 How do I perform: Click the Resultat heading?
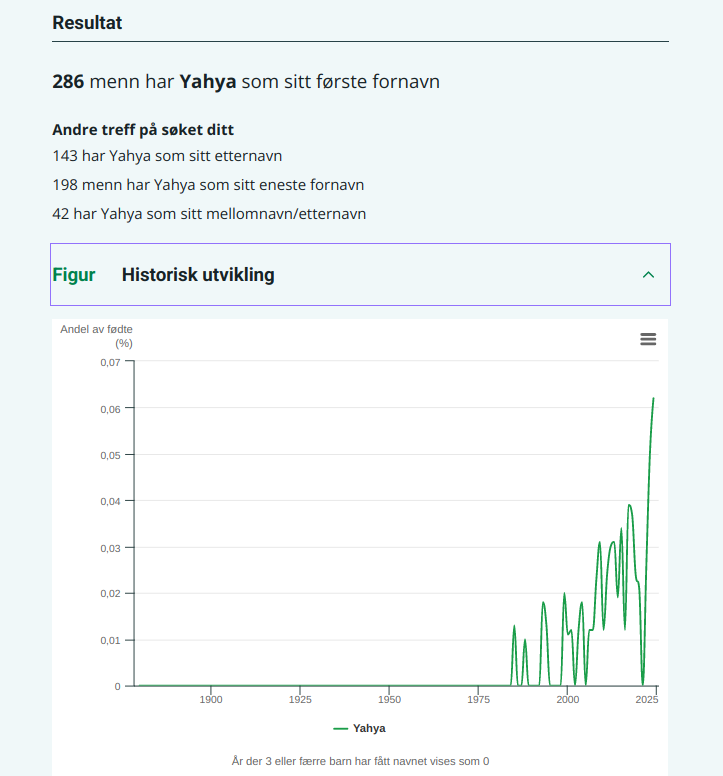click(87, 23)
